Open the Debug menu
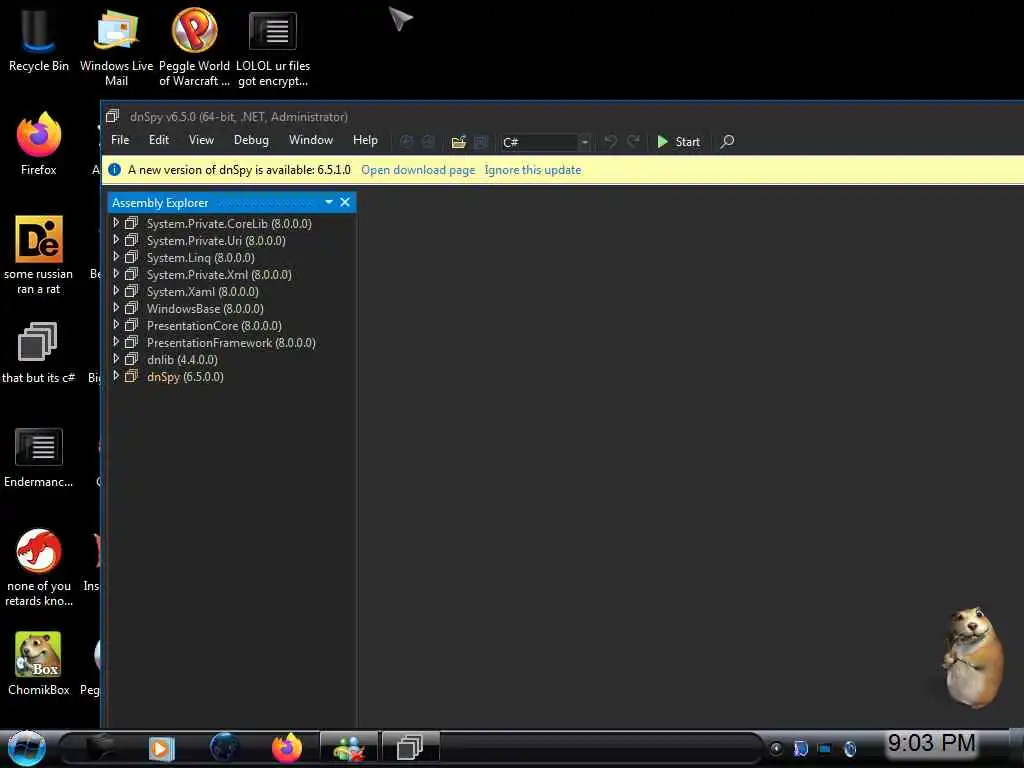Image resolution: width=1024 pixels, height=768 pixels. point(251,140)
